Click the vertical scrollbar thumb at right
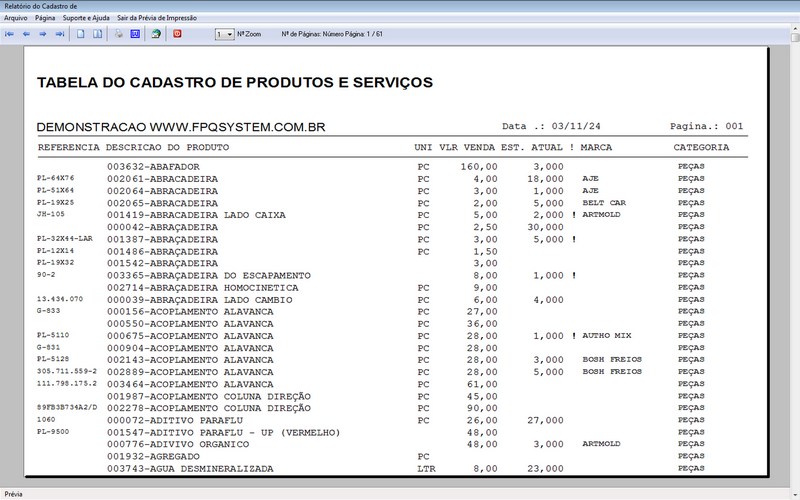This screenshot has height=500, width=800. click(x=795, y=37)
